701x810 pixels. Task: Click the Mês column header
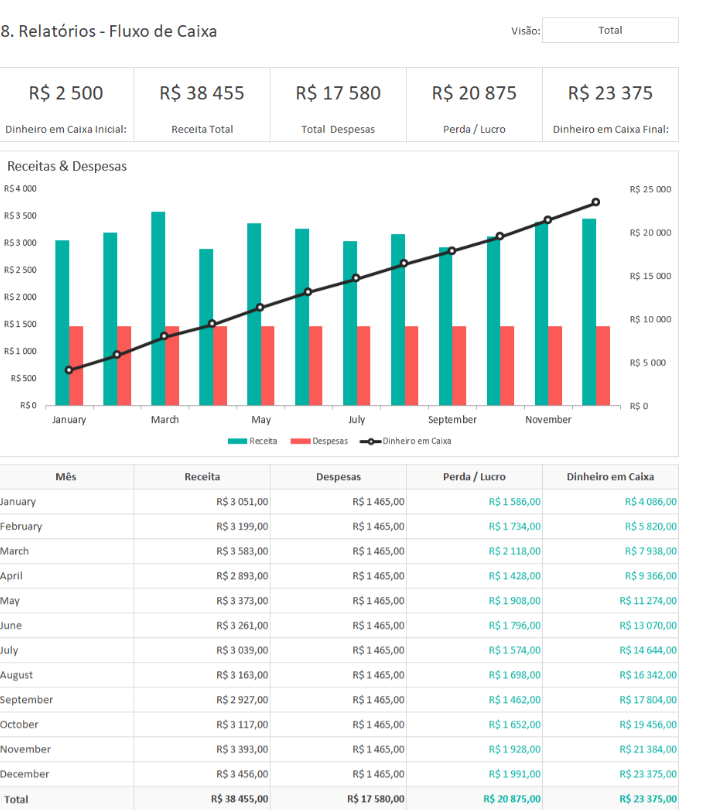click(66, 477)
